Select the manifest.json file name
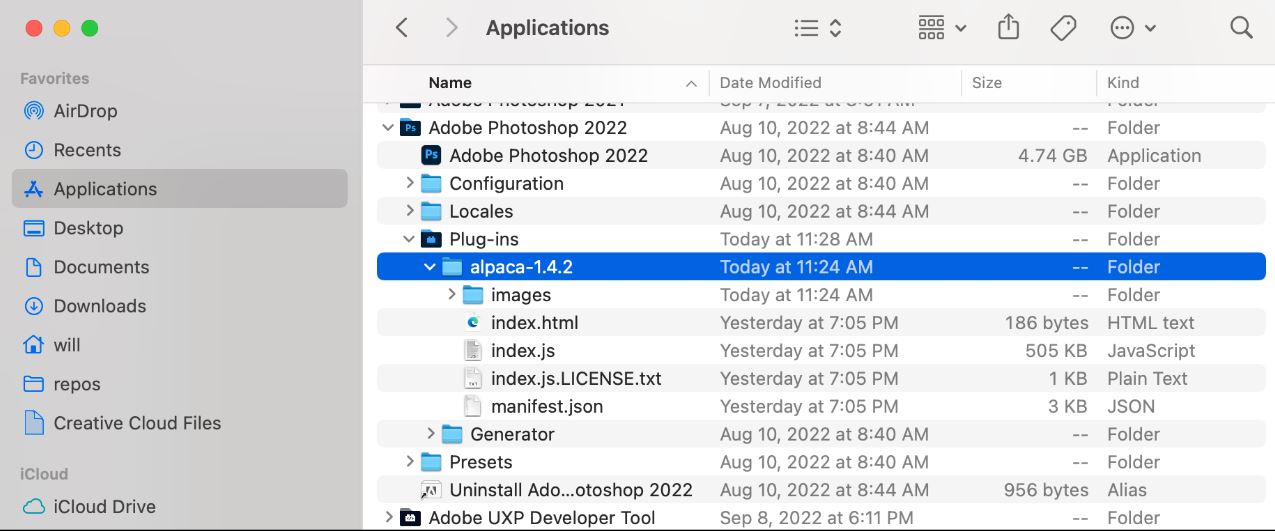Image resolution: width=1275 pixels, height=531 pixels. coord(547,407)
